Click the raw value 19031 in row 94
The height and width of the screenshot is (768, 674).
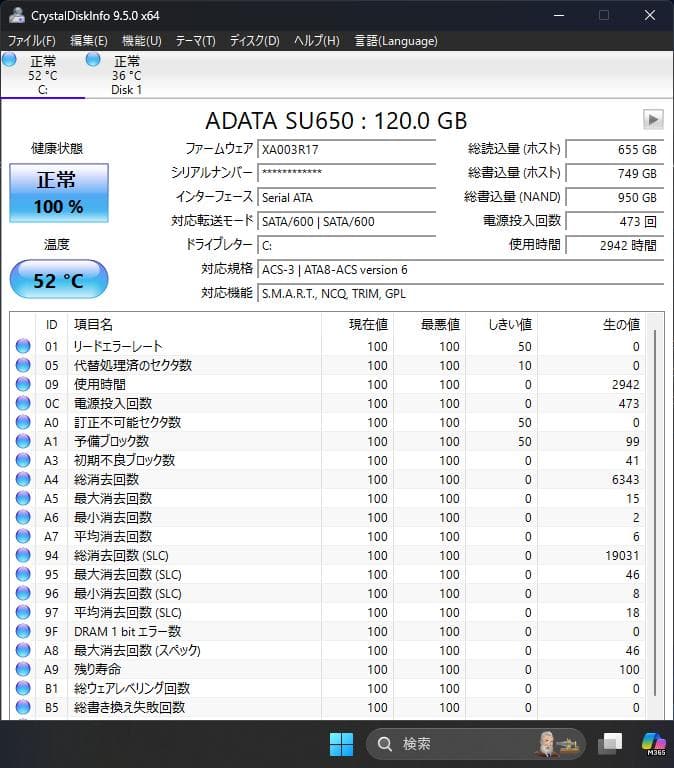coord(622,555)
